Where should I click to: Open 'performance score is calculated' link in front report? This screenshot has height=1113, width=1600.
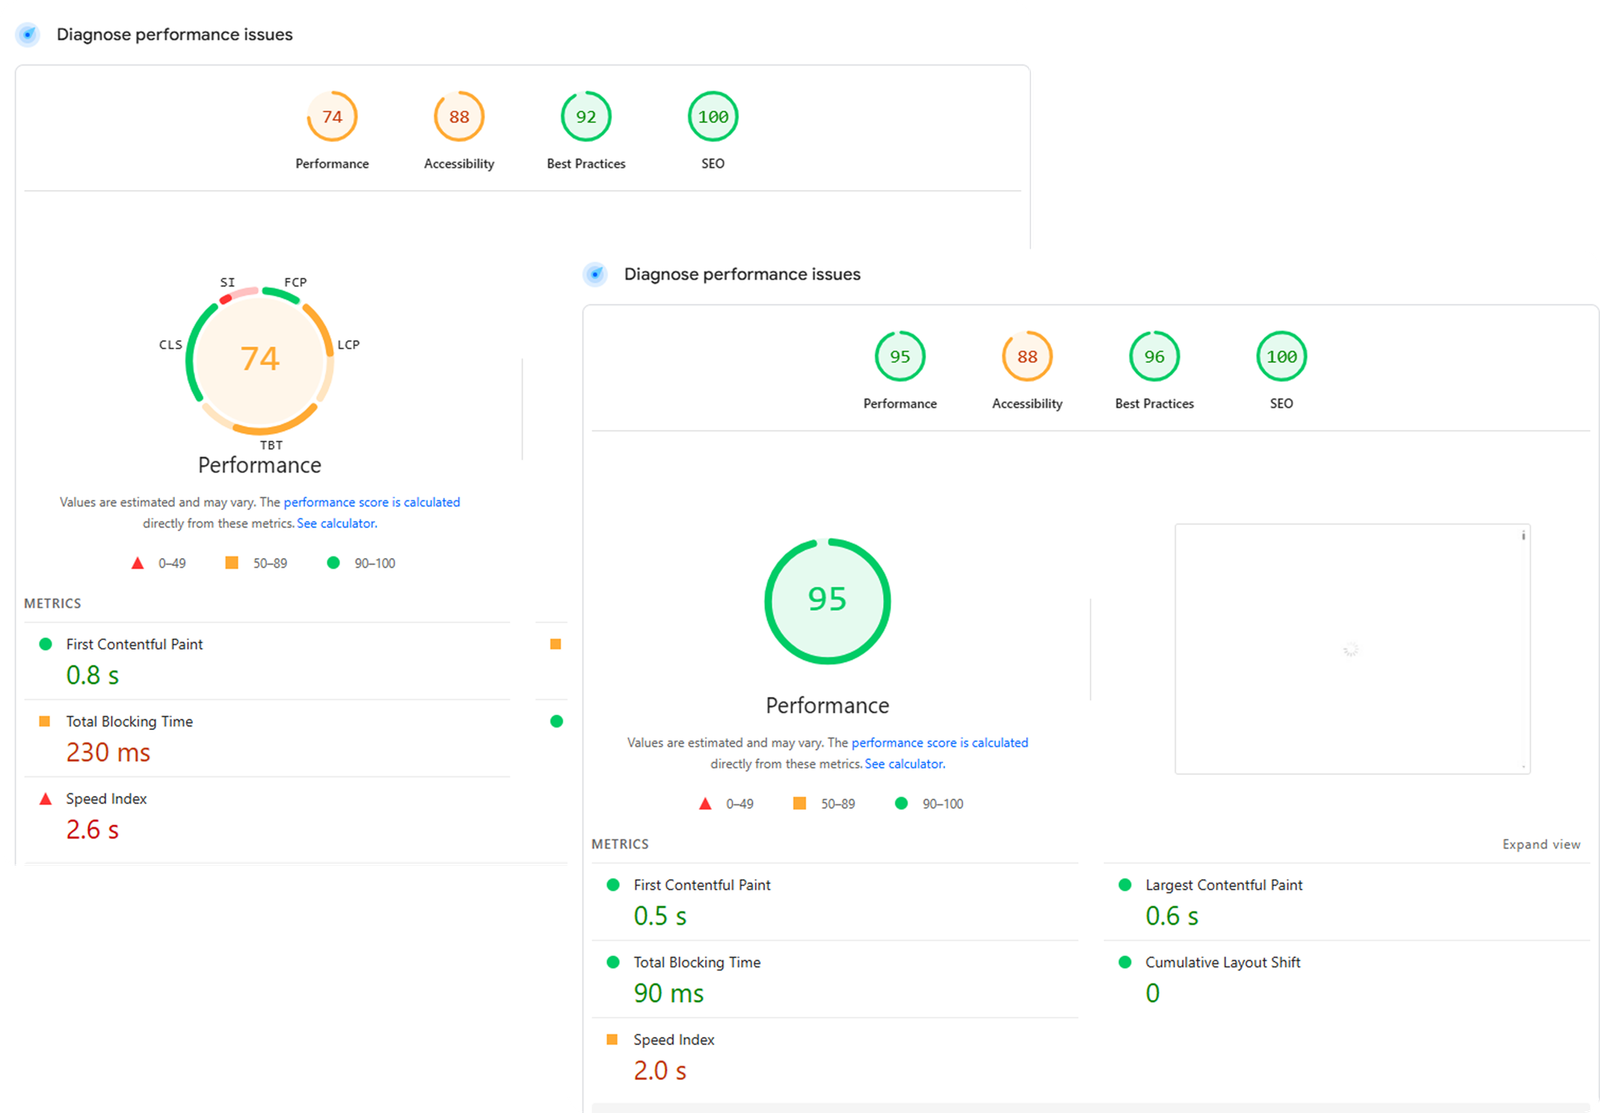point(940,742)
